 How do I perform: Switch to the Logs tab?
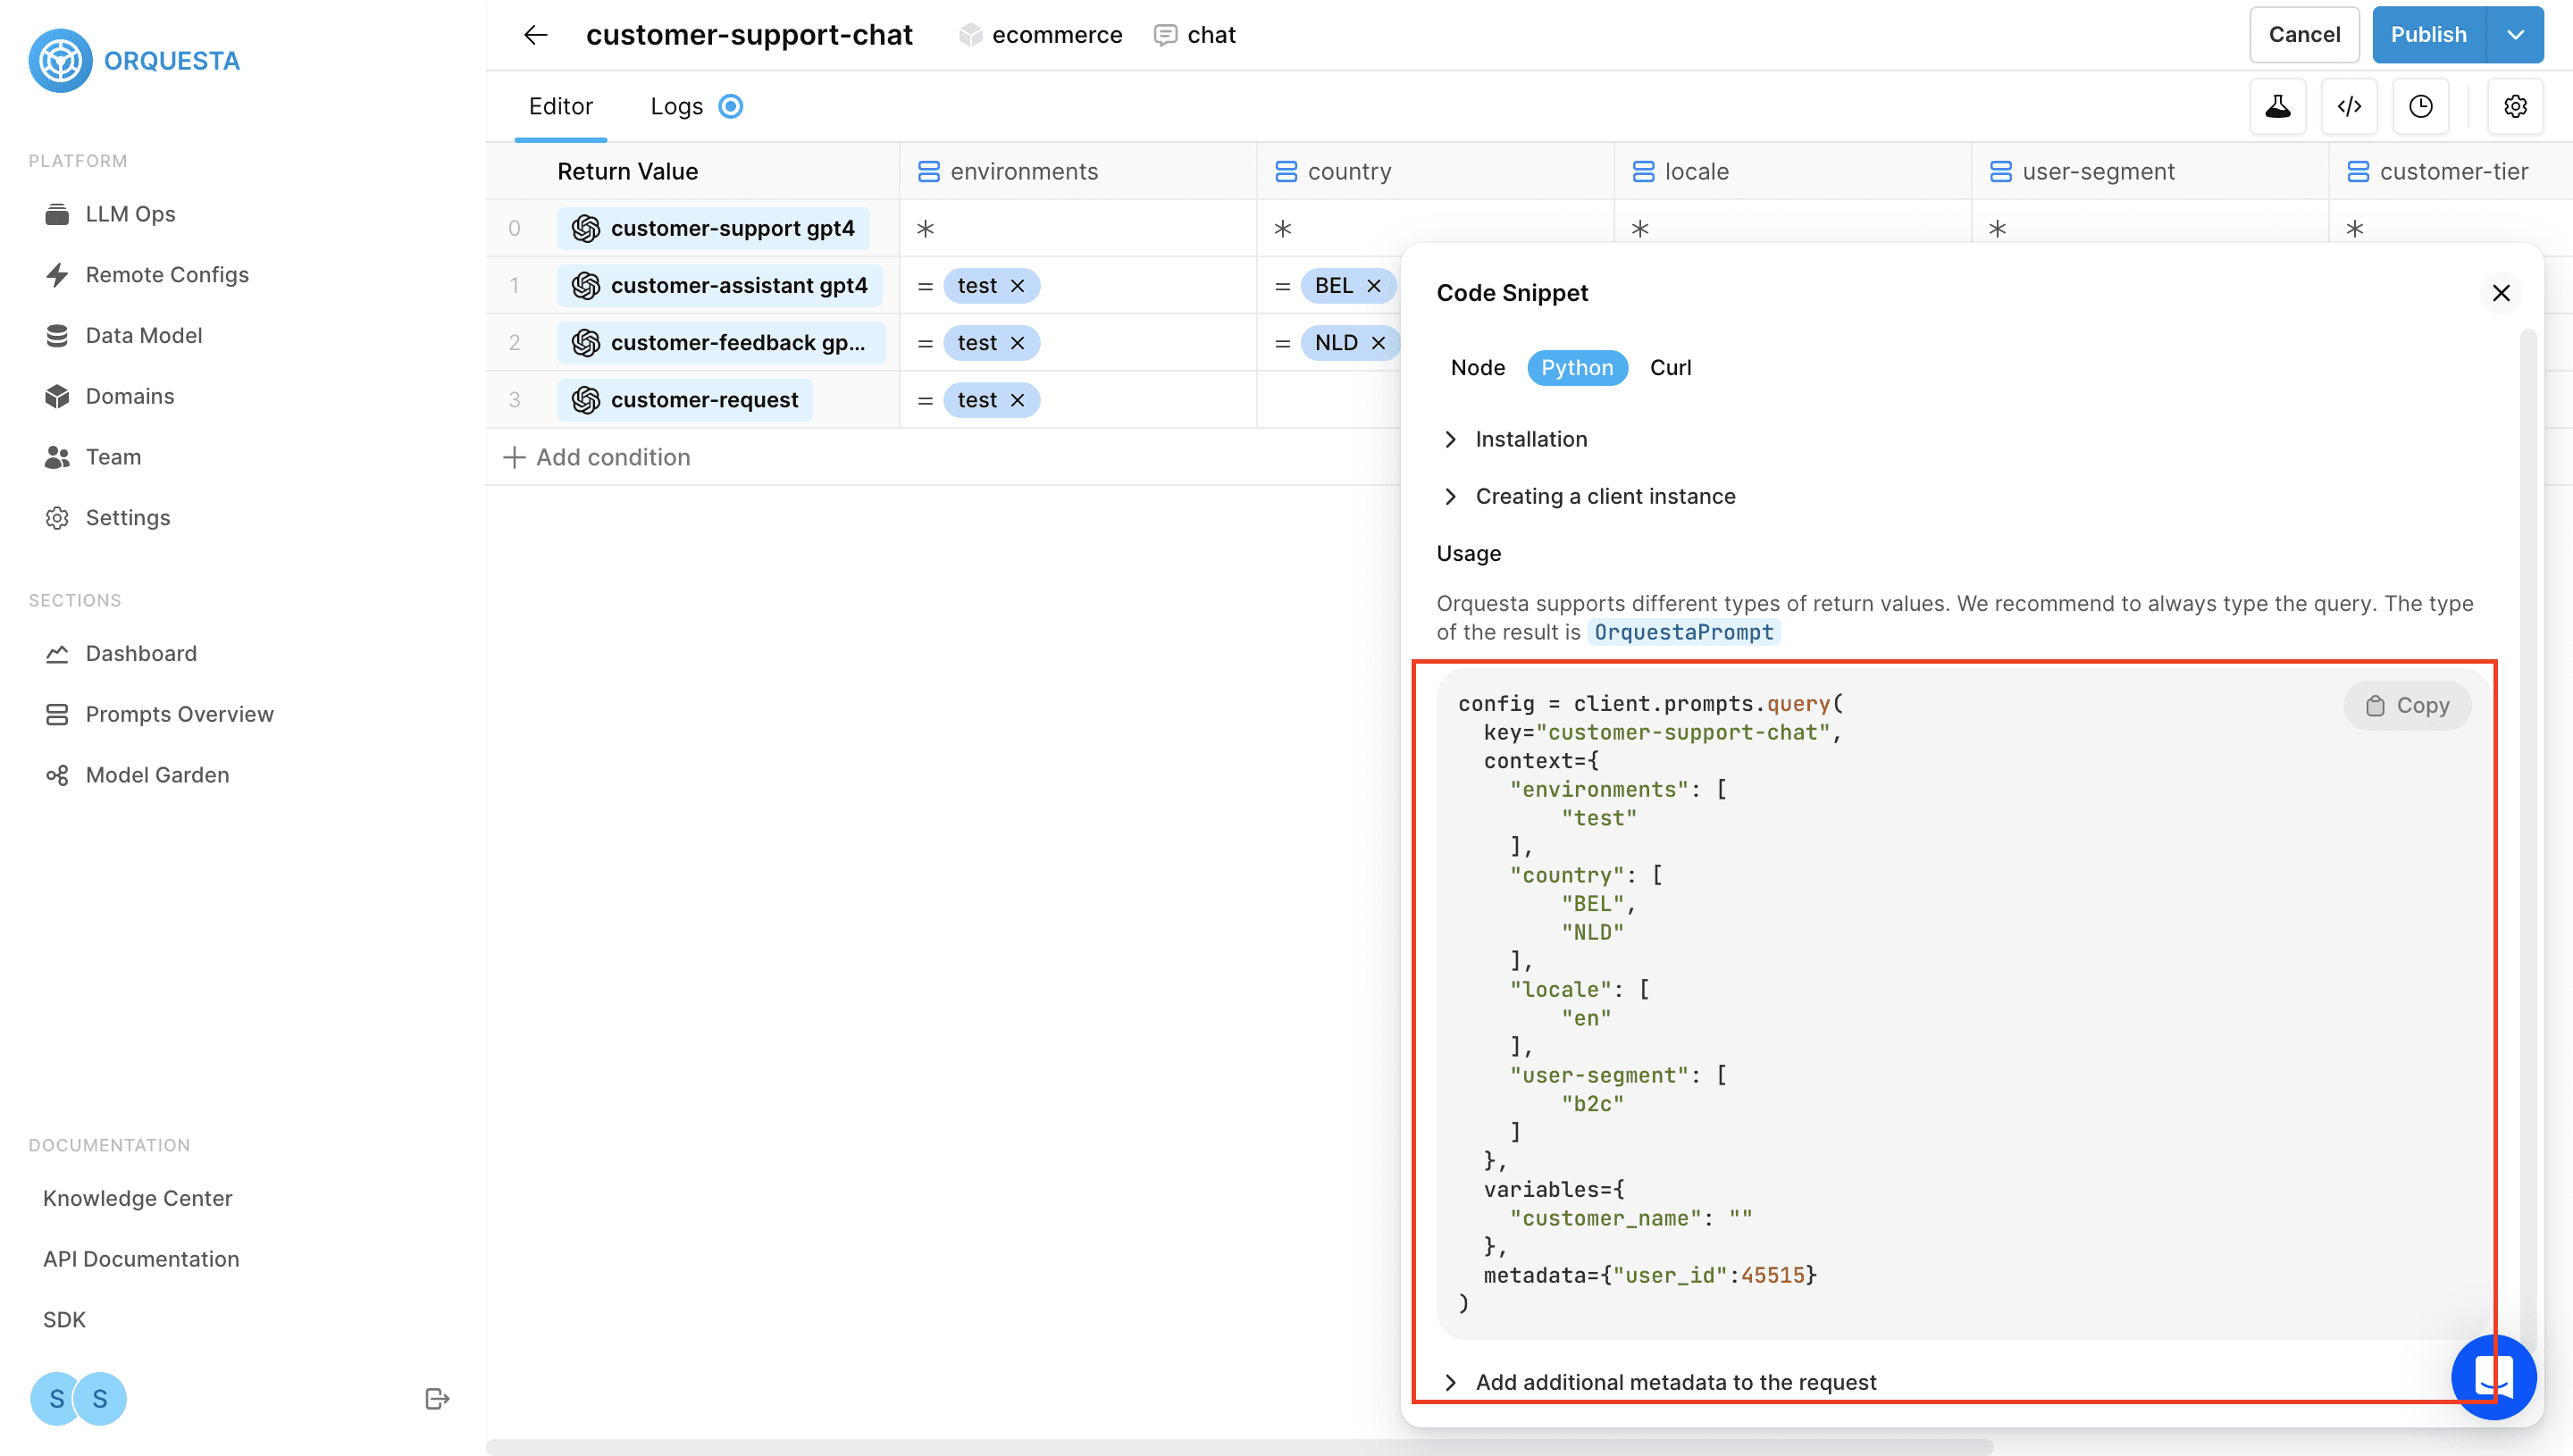[x=677, y=106]
